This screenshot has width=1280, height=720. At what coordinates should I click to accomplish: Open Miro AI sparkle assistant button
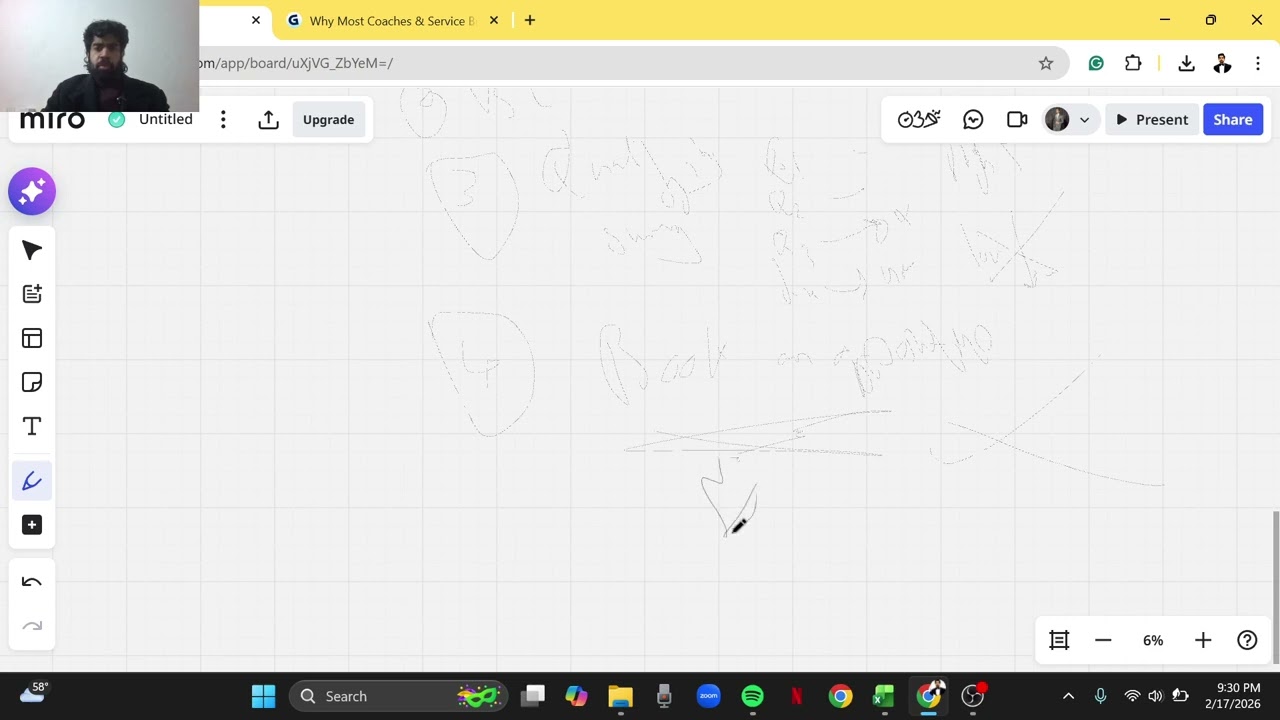pos(32,191)
